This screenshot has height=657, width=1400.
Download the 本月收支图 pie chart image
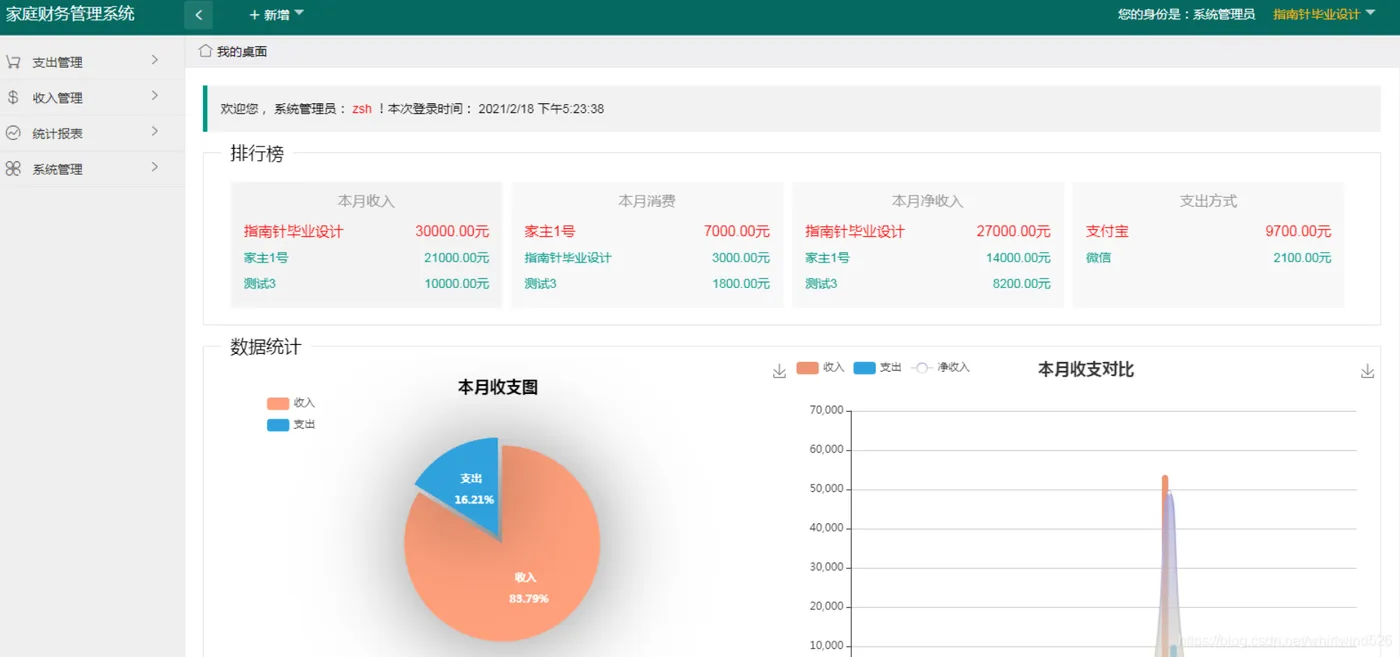[779, 372]
